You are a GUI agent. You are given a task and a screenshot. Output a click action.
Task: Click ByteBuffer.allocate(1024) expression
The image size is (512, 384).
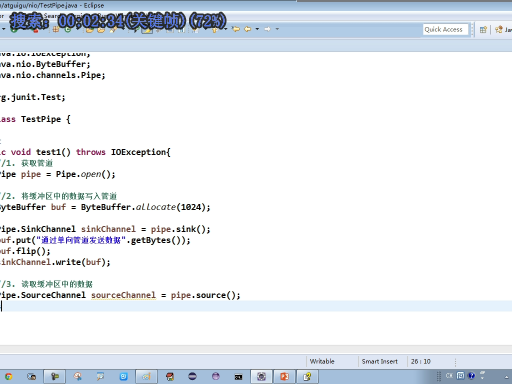(x=143, y=207)
